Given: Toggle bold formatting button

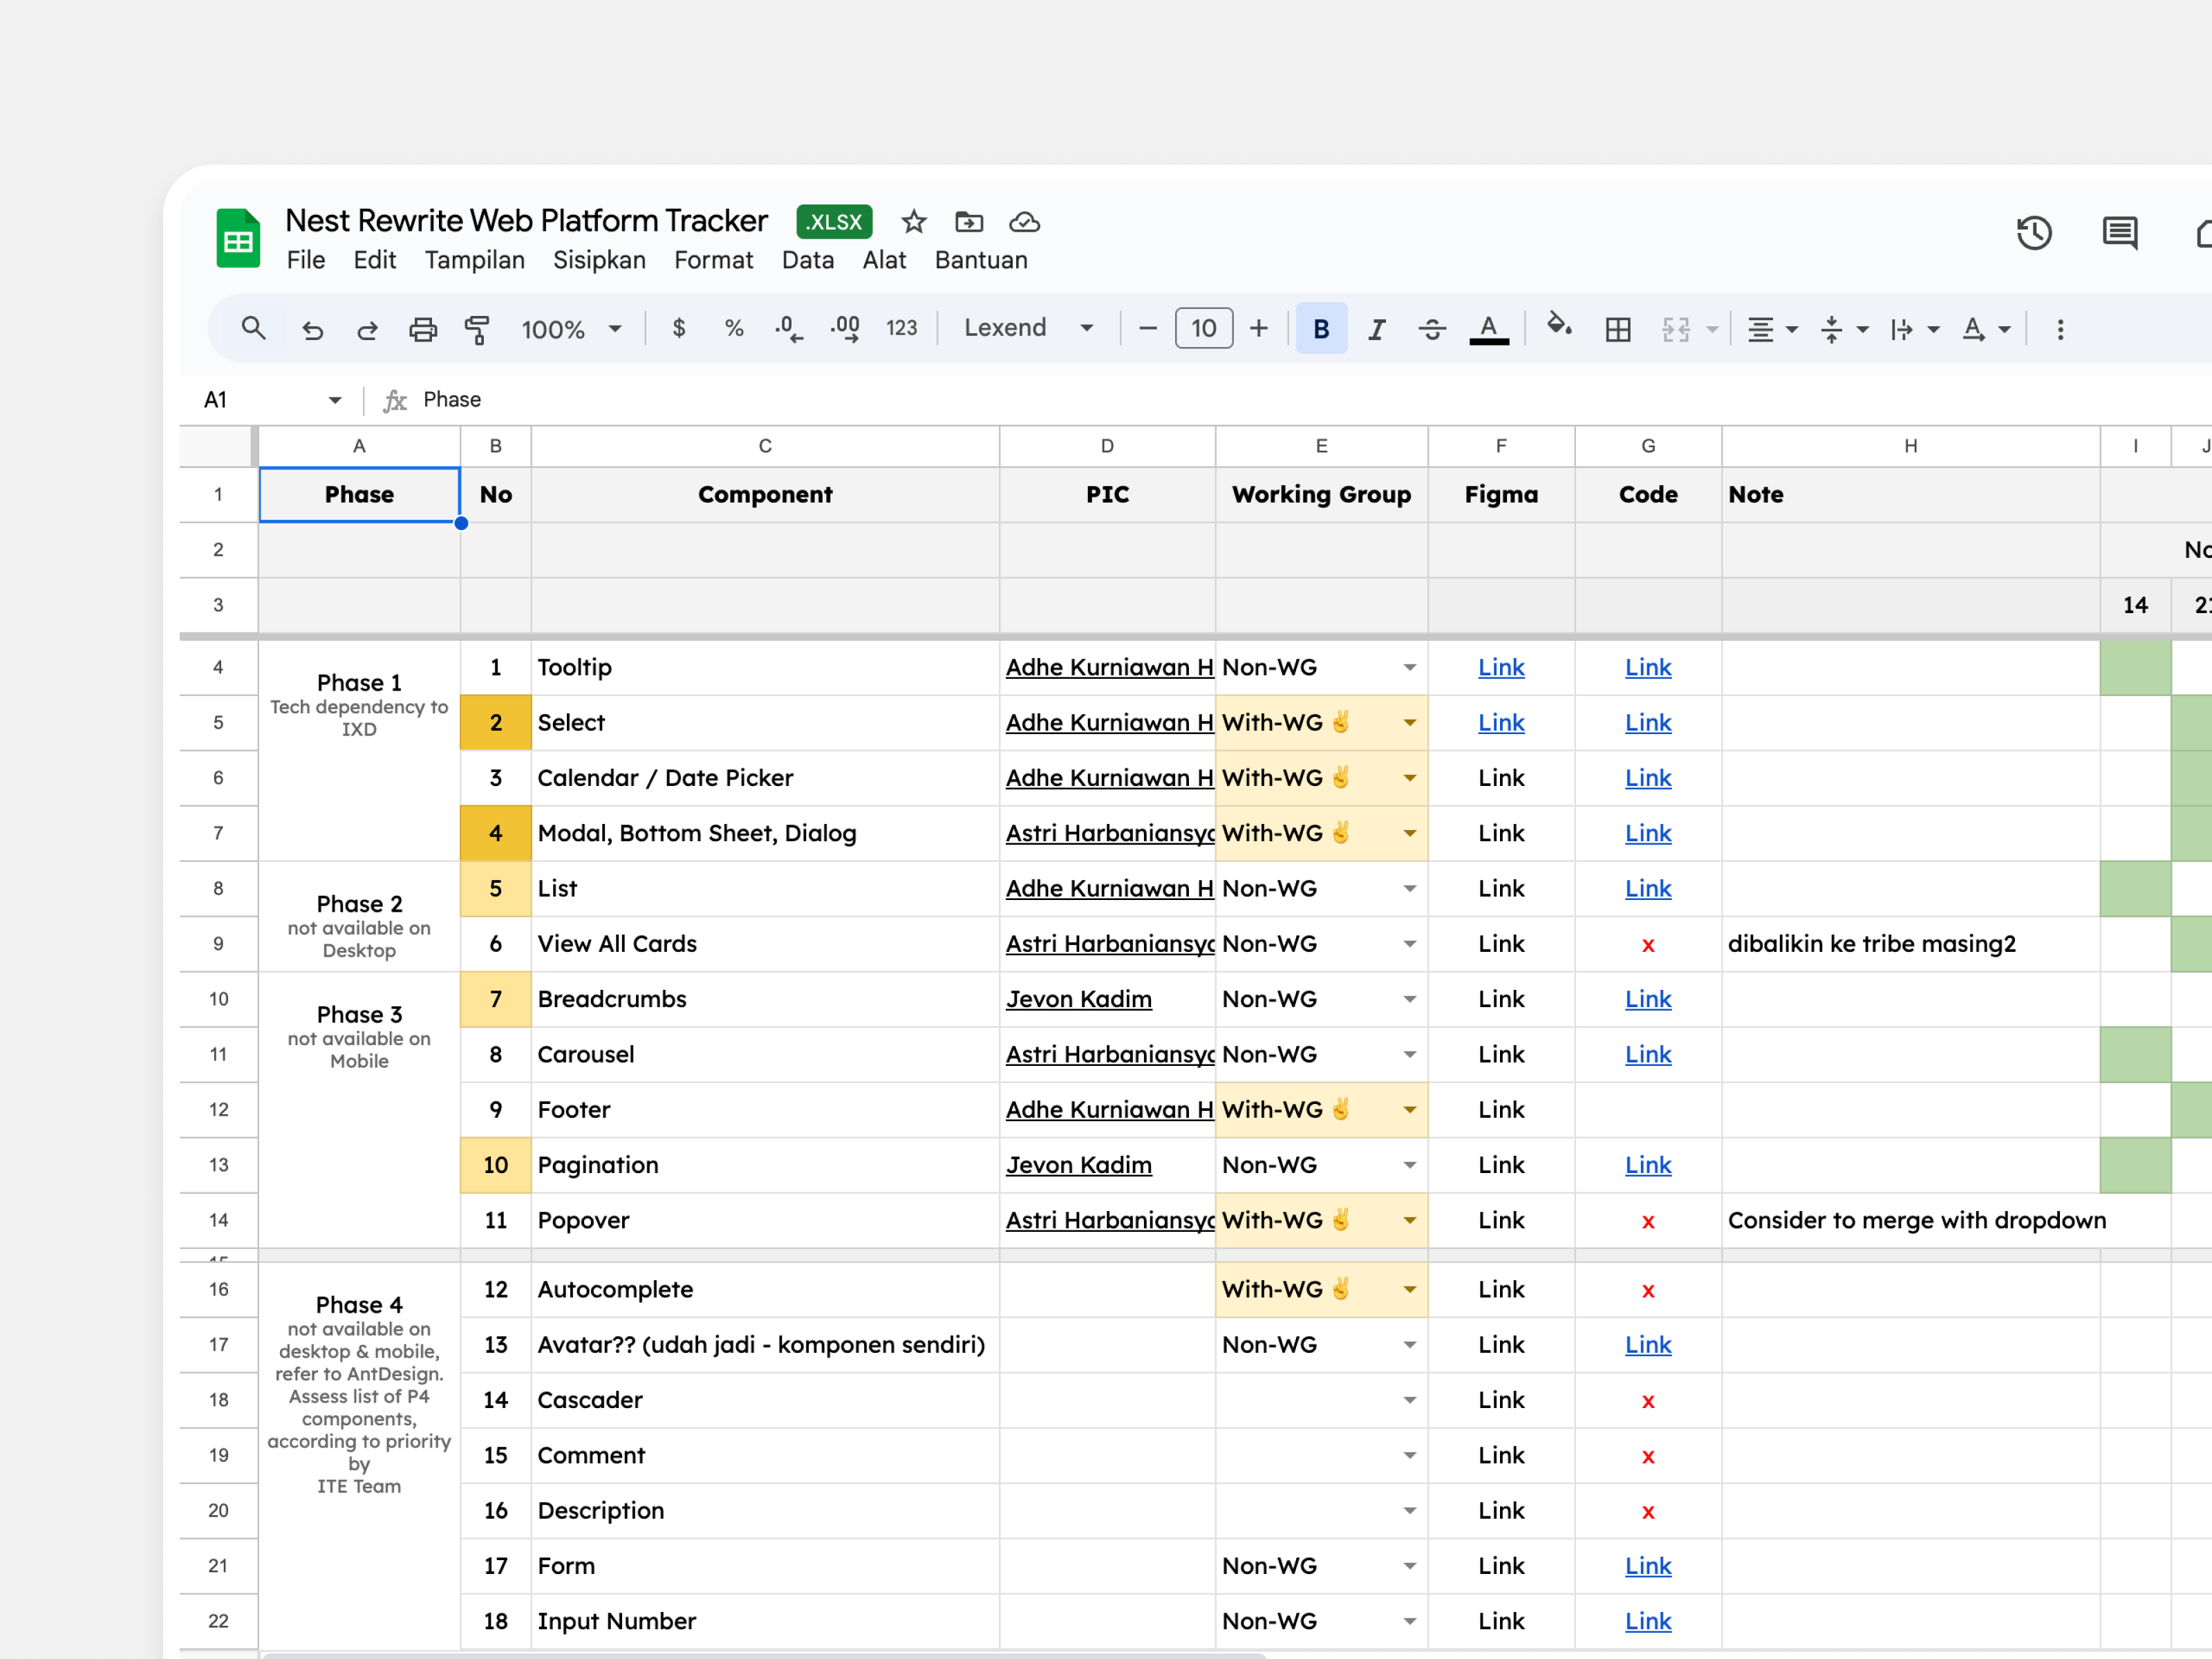Looking at the screenshot, I should (1321, 329).
